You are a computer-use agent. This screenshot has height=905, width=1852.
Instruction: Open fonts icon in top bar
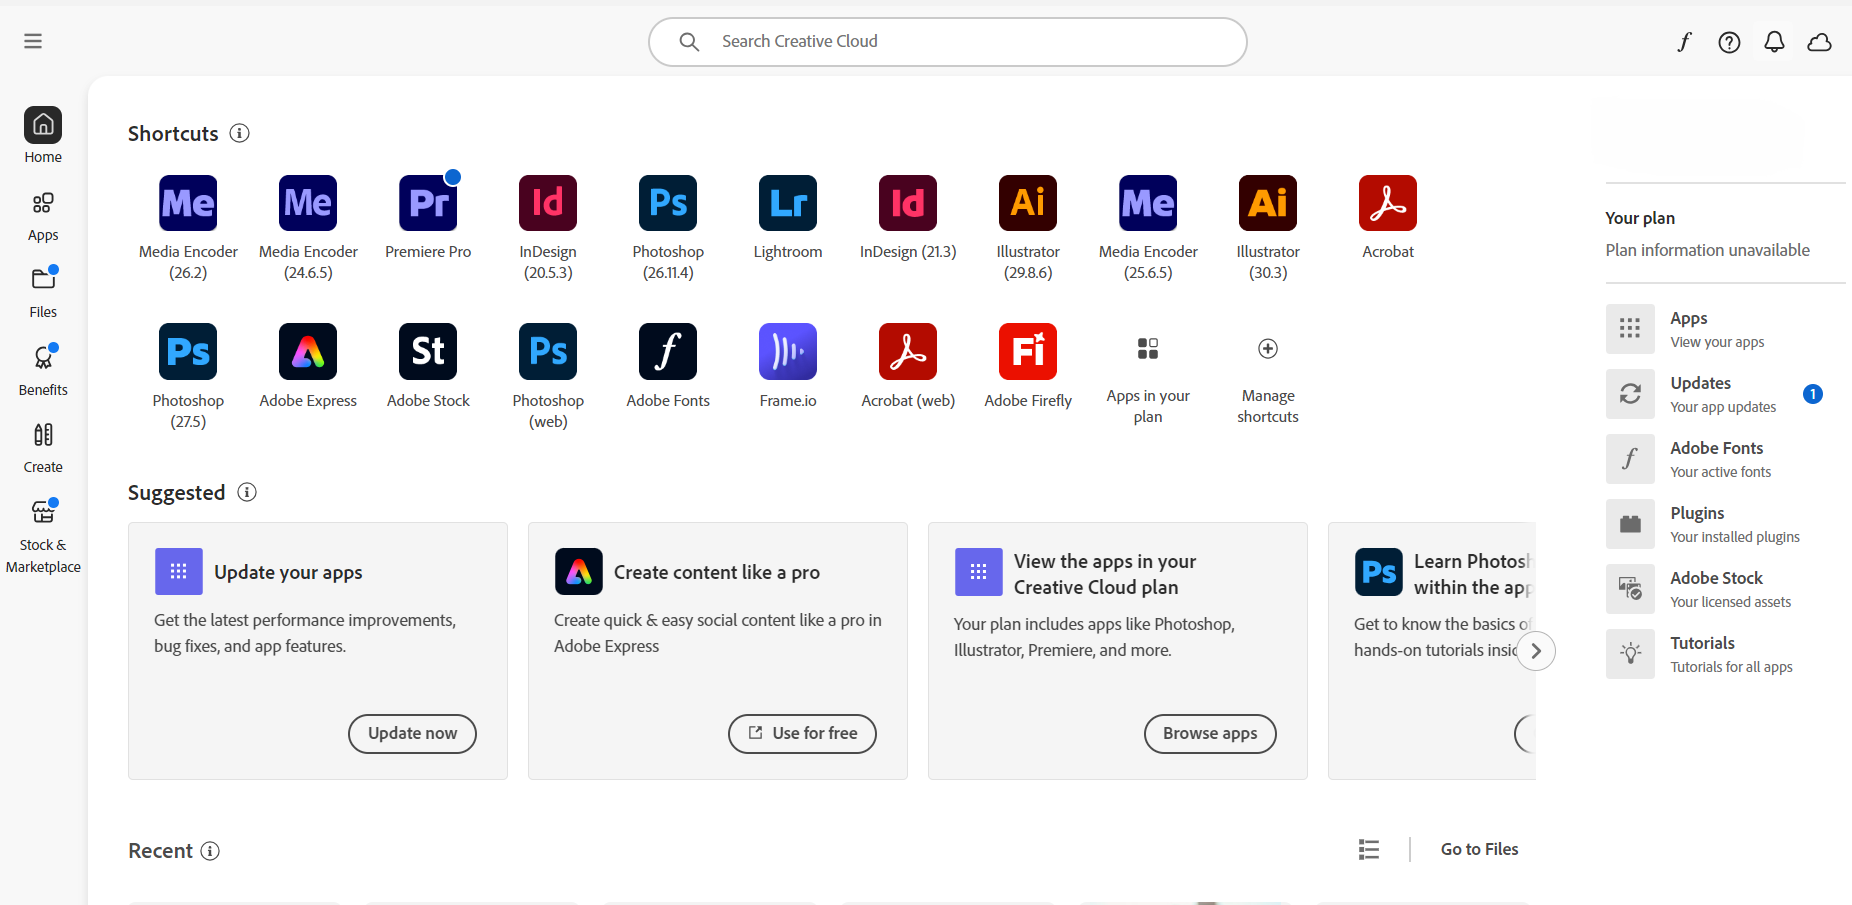(1684, 42)
